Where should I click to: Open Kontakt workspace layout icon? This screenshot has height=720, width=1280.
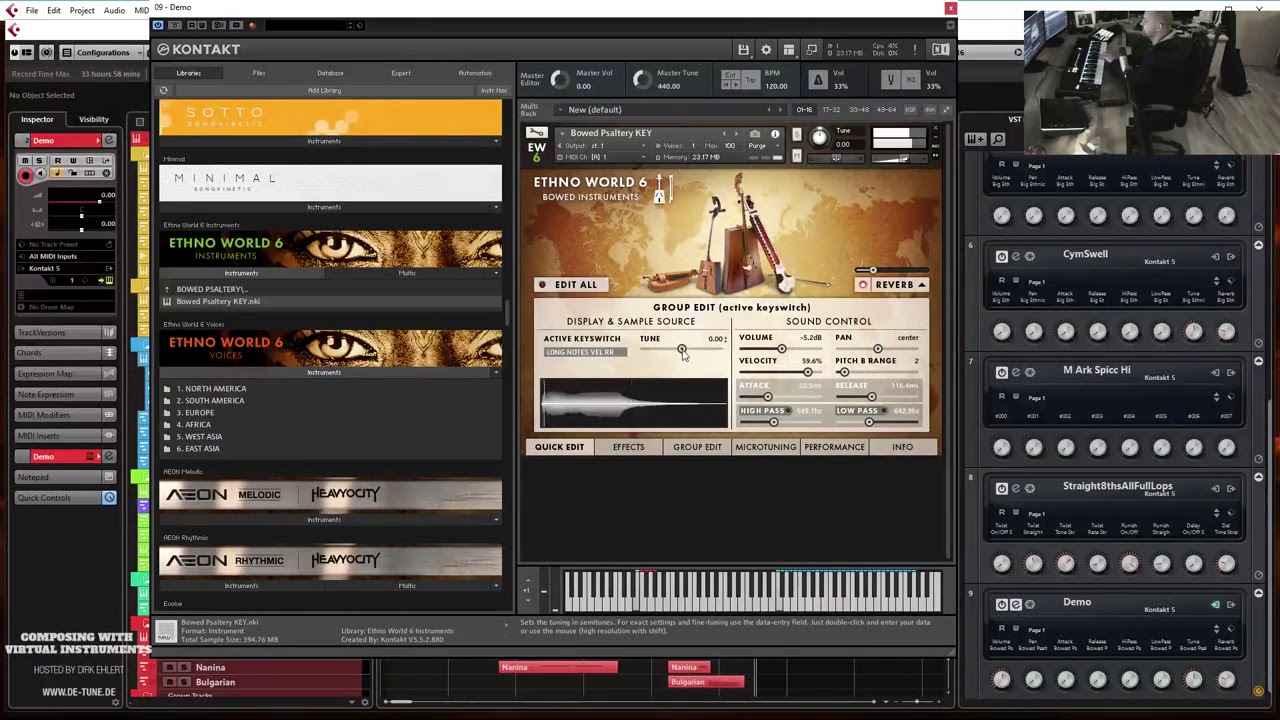789,50
